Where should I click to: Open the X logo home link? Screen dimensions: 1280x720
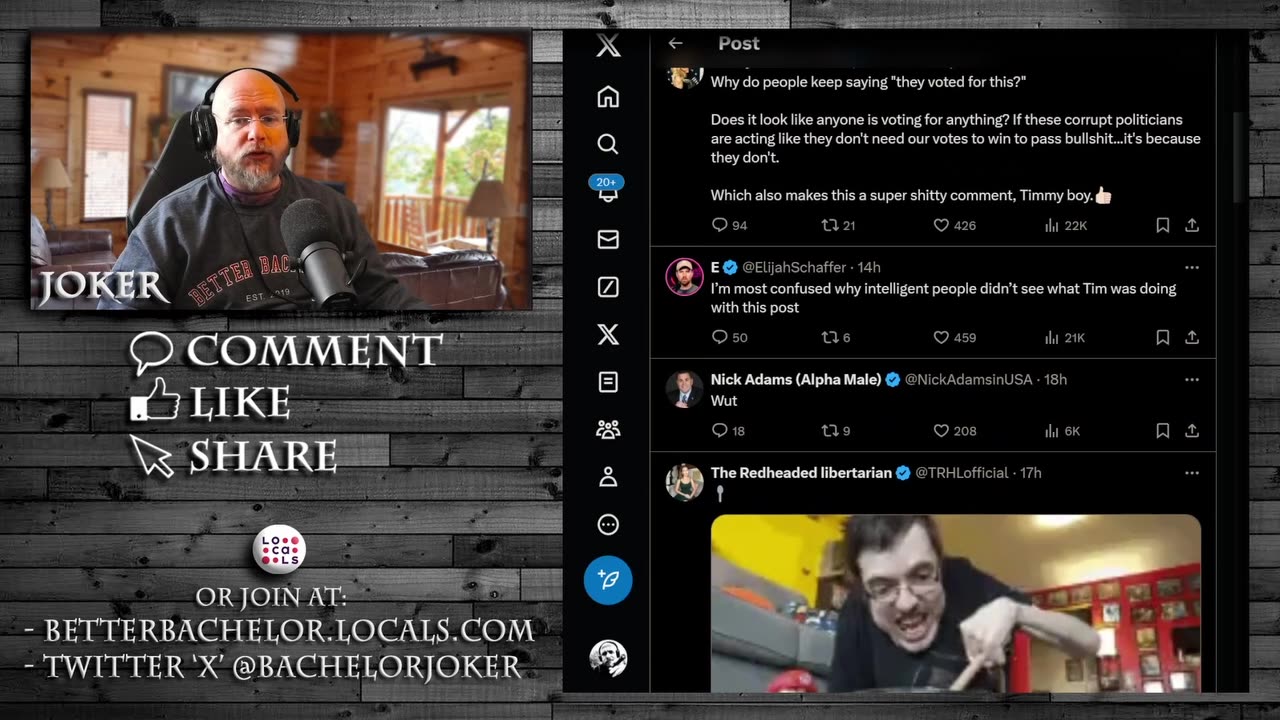[608, 45]
